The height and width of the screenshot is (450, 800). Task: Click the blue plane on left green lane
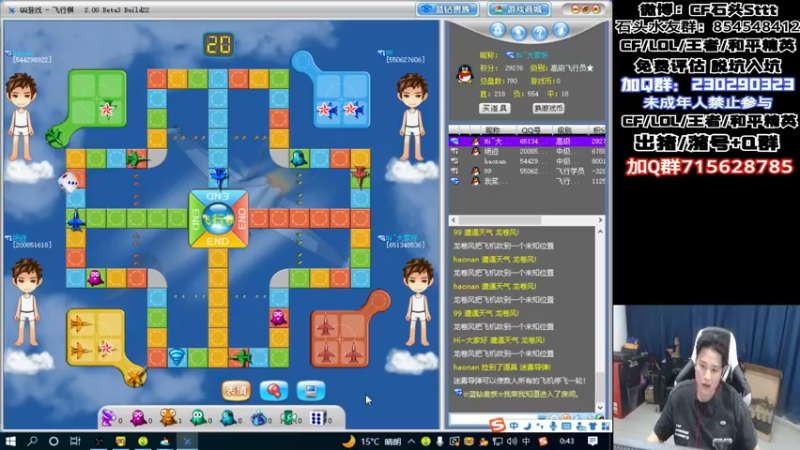(76, 220)
